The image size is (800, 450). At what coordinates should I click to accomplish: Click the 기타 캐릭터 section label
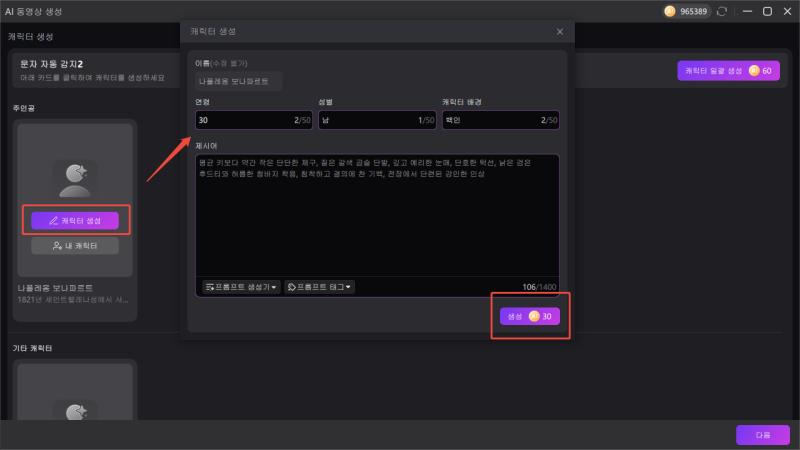click(32, 348)
